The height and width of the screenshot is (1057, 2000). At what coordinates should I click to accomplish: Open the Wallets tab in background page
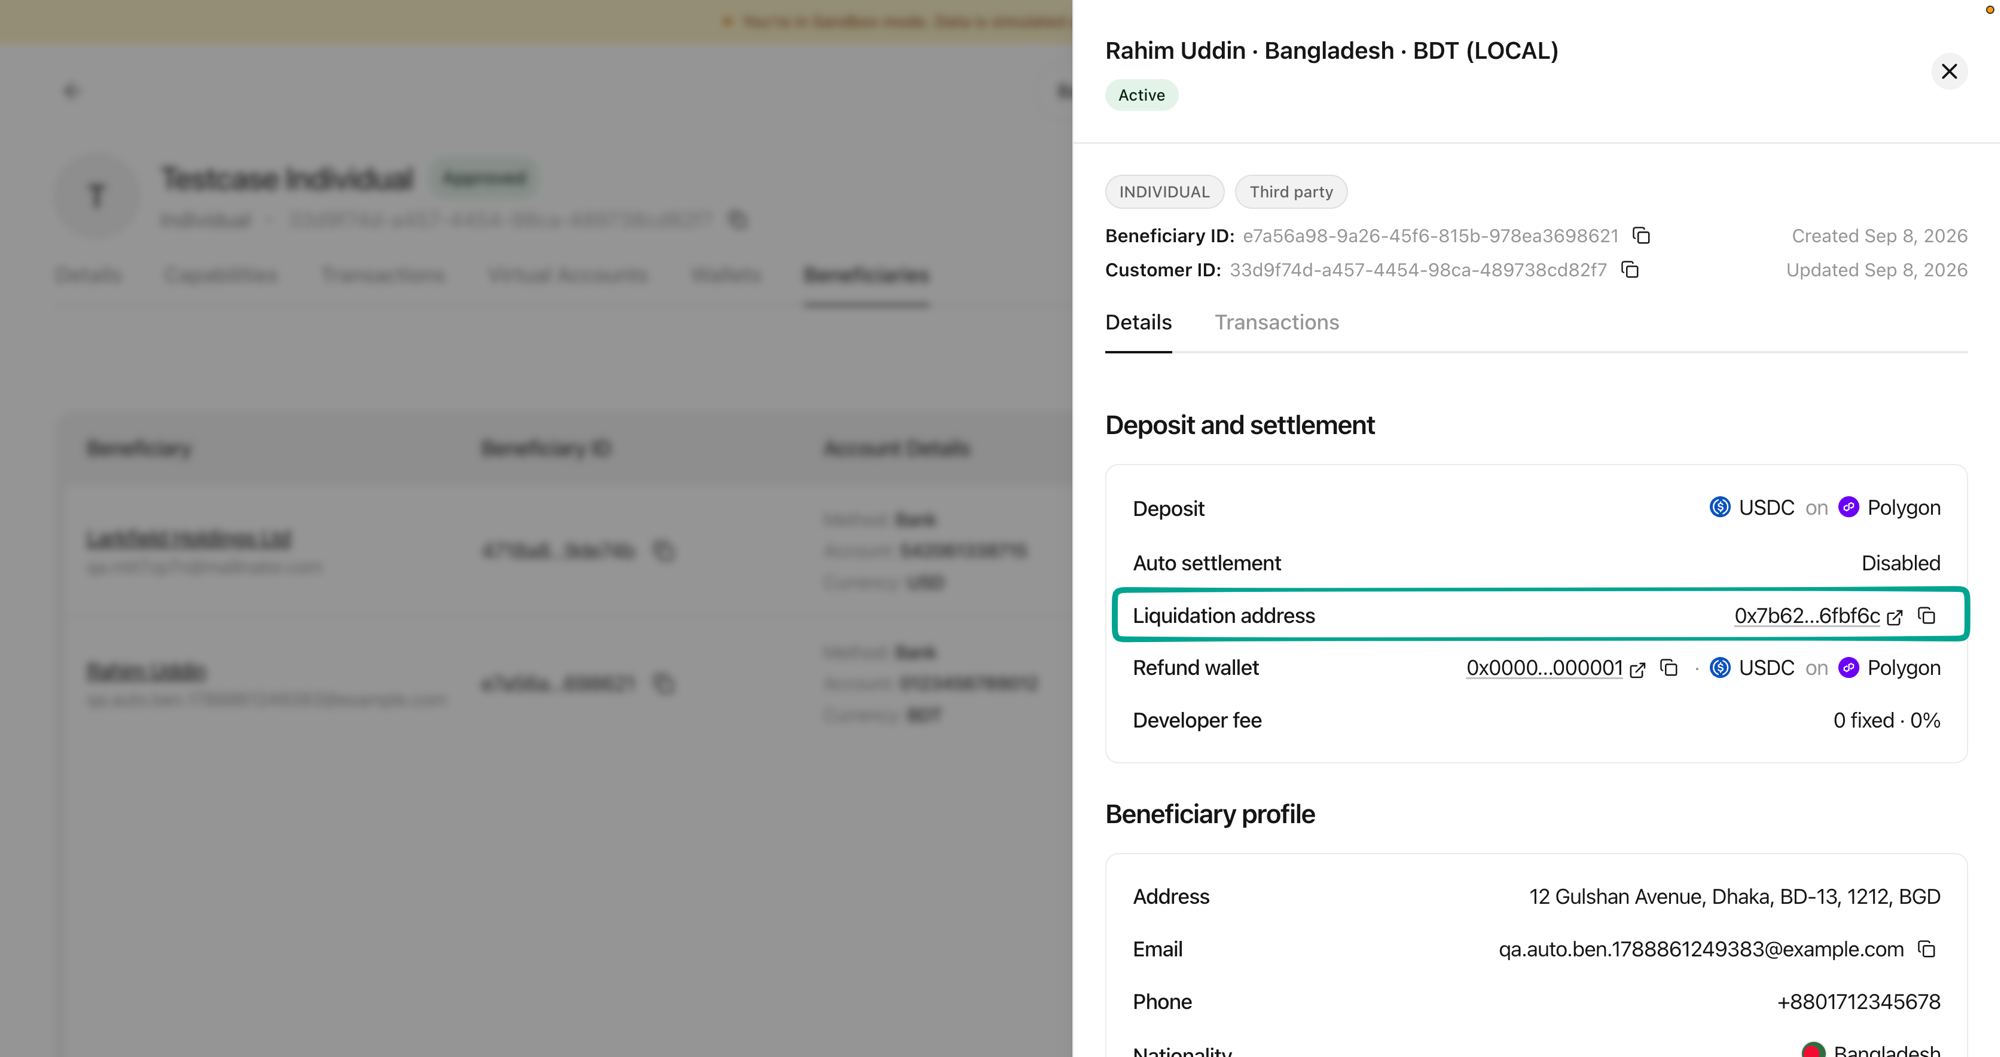726,275
